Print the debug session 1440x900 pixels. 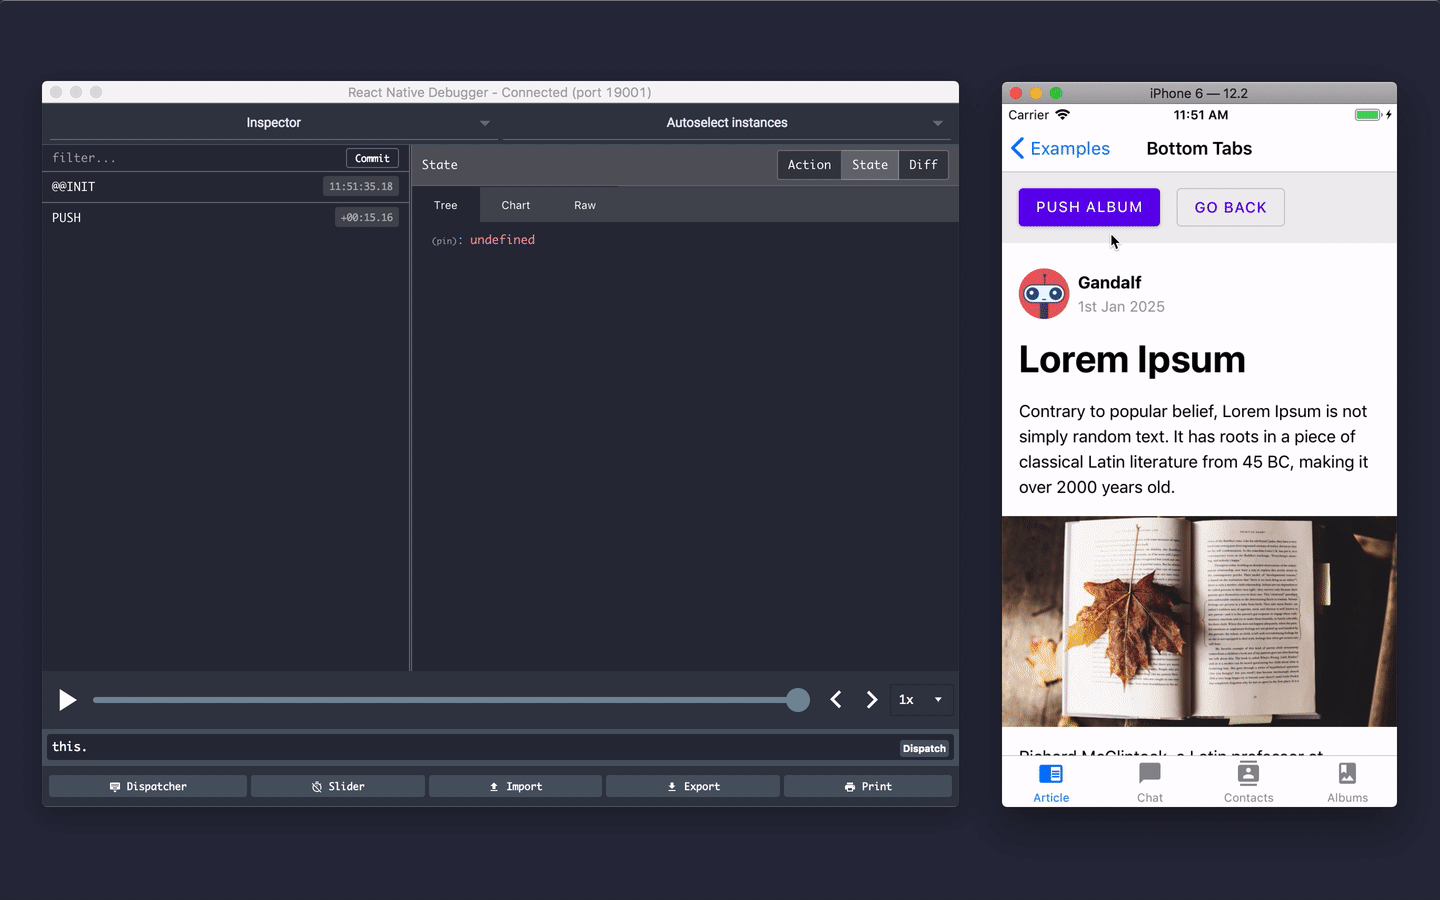coord(867,786)
